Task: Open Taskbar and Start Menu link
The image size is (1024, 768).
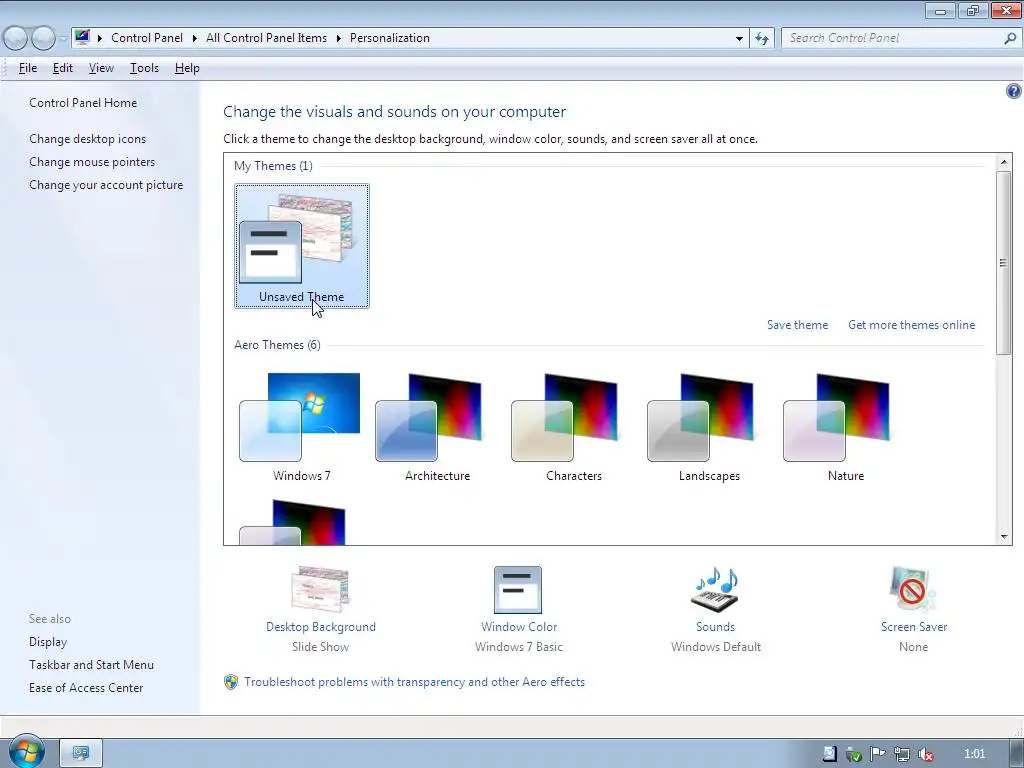Action: tap(91, 665)
